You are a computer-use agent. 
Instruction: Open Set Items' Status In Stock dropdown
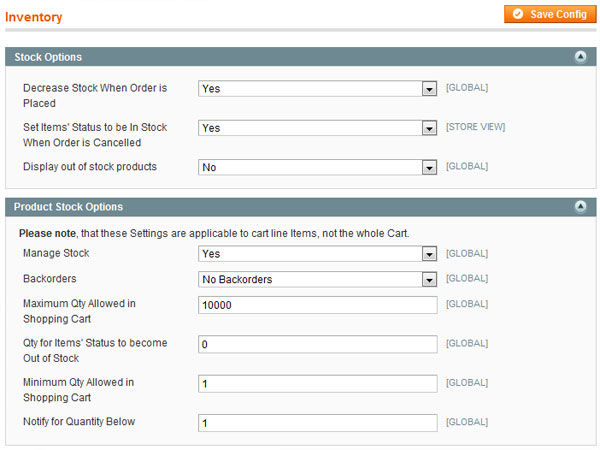click(x=317, y=128)
